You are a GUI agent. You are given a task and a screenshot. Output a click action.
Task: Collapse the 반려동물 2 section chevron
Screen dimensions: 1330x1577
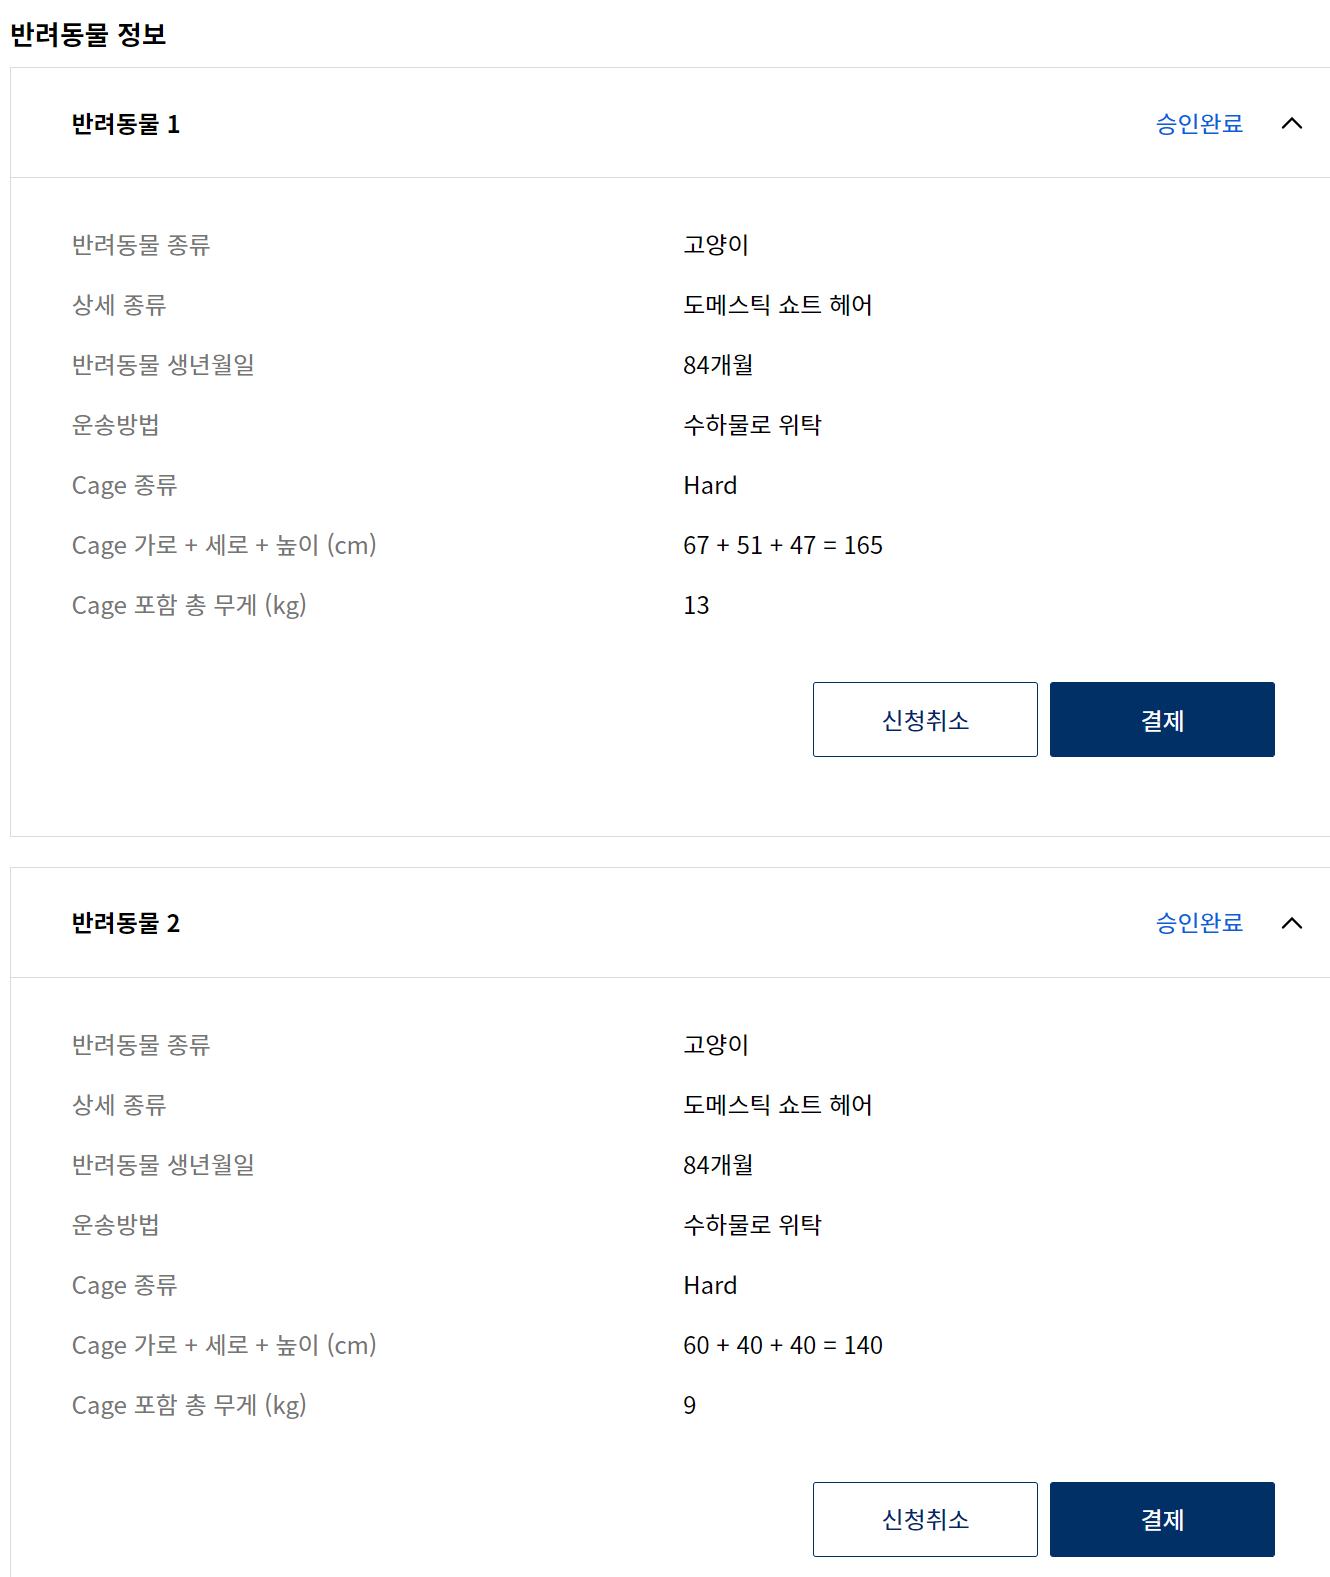coord(1291,923)
